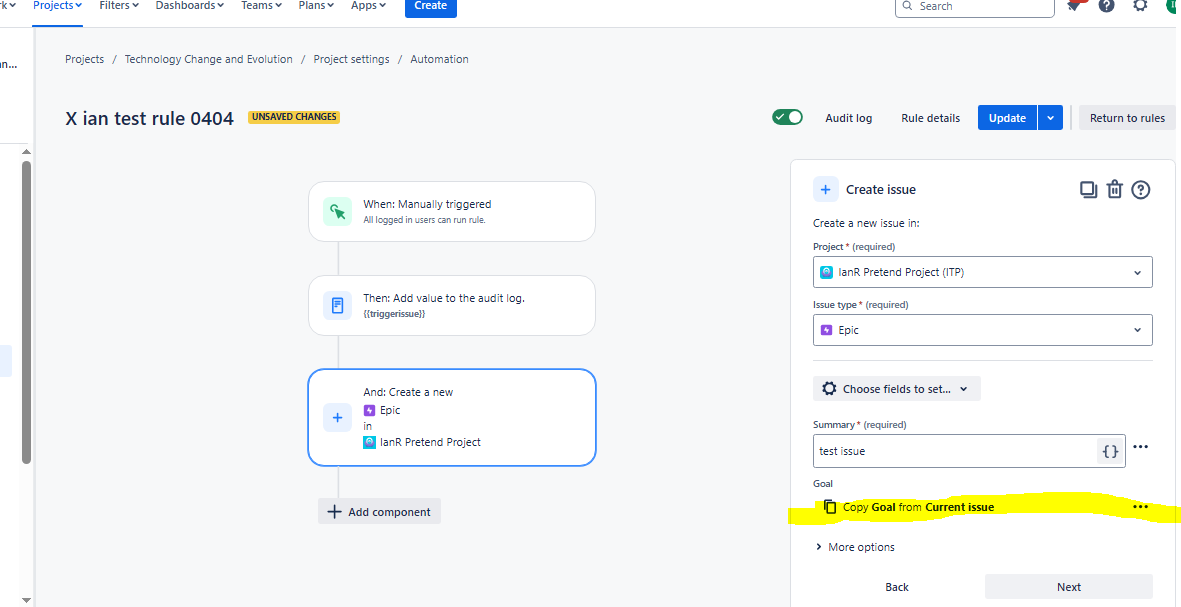Expand the More options section

pyautogui.click(x=855, y=548)
